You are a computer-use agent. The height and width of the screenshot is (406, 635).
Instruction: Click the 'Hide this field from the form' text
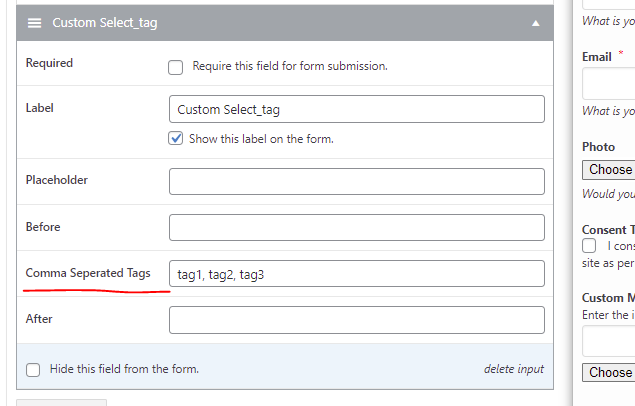tap(124, 369)
